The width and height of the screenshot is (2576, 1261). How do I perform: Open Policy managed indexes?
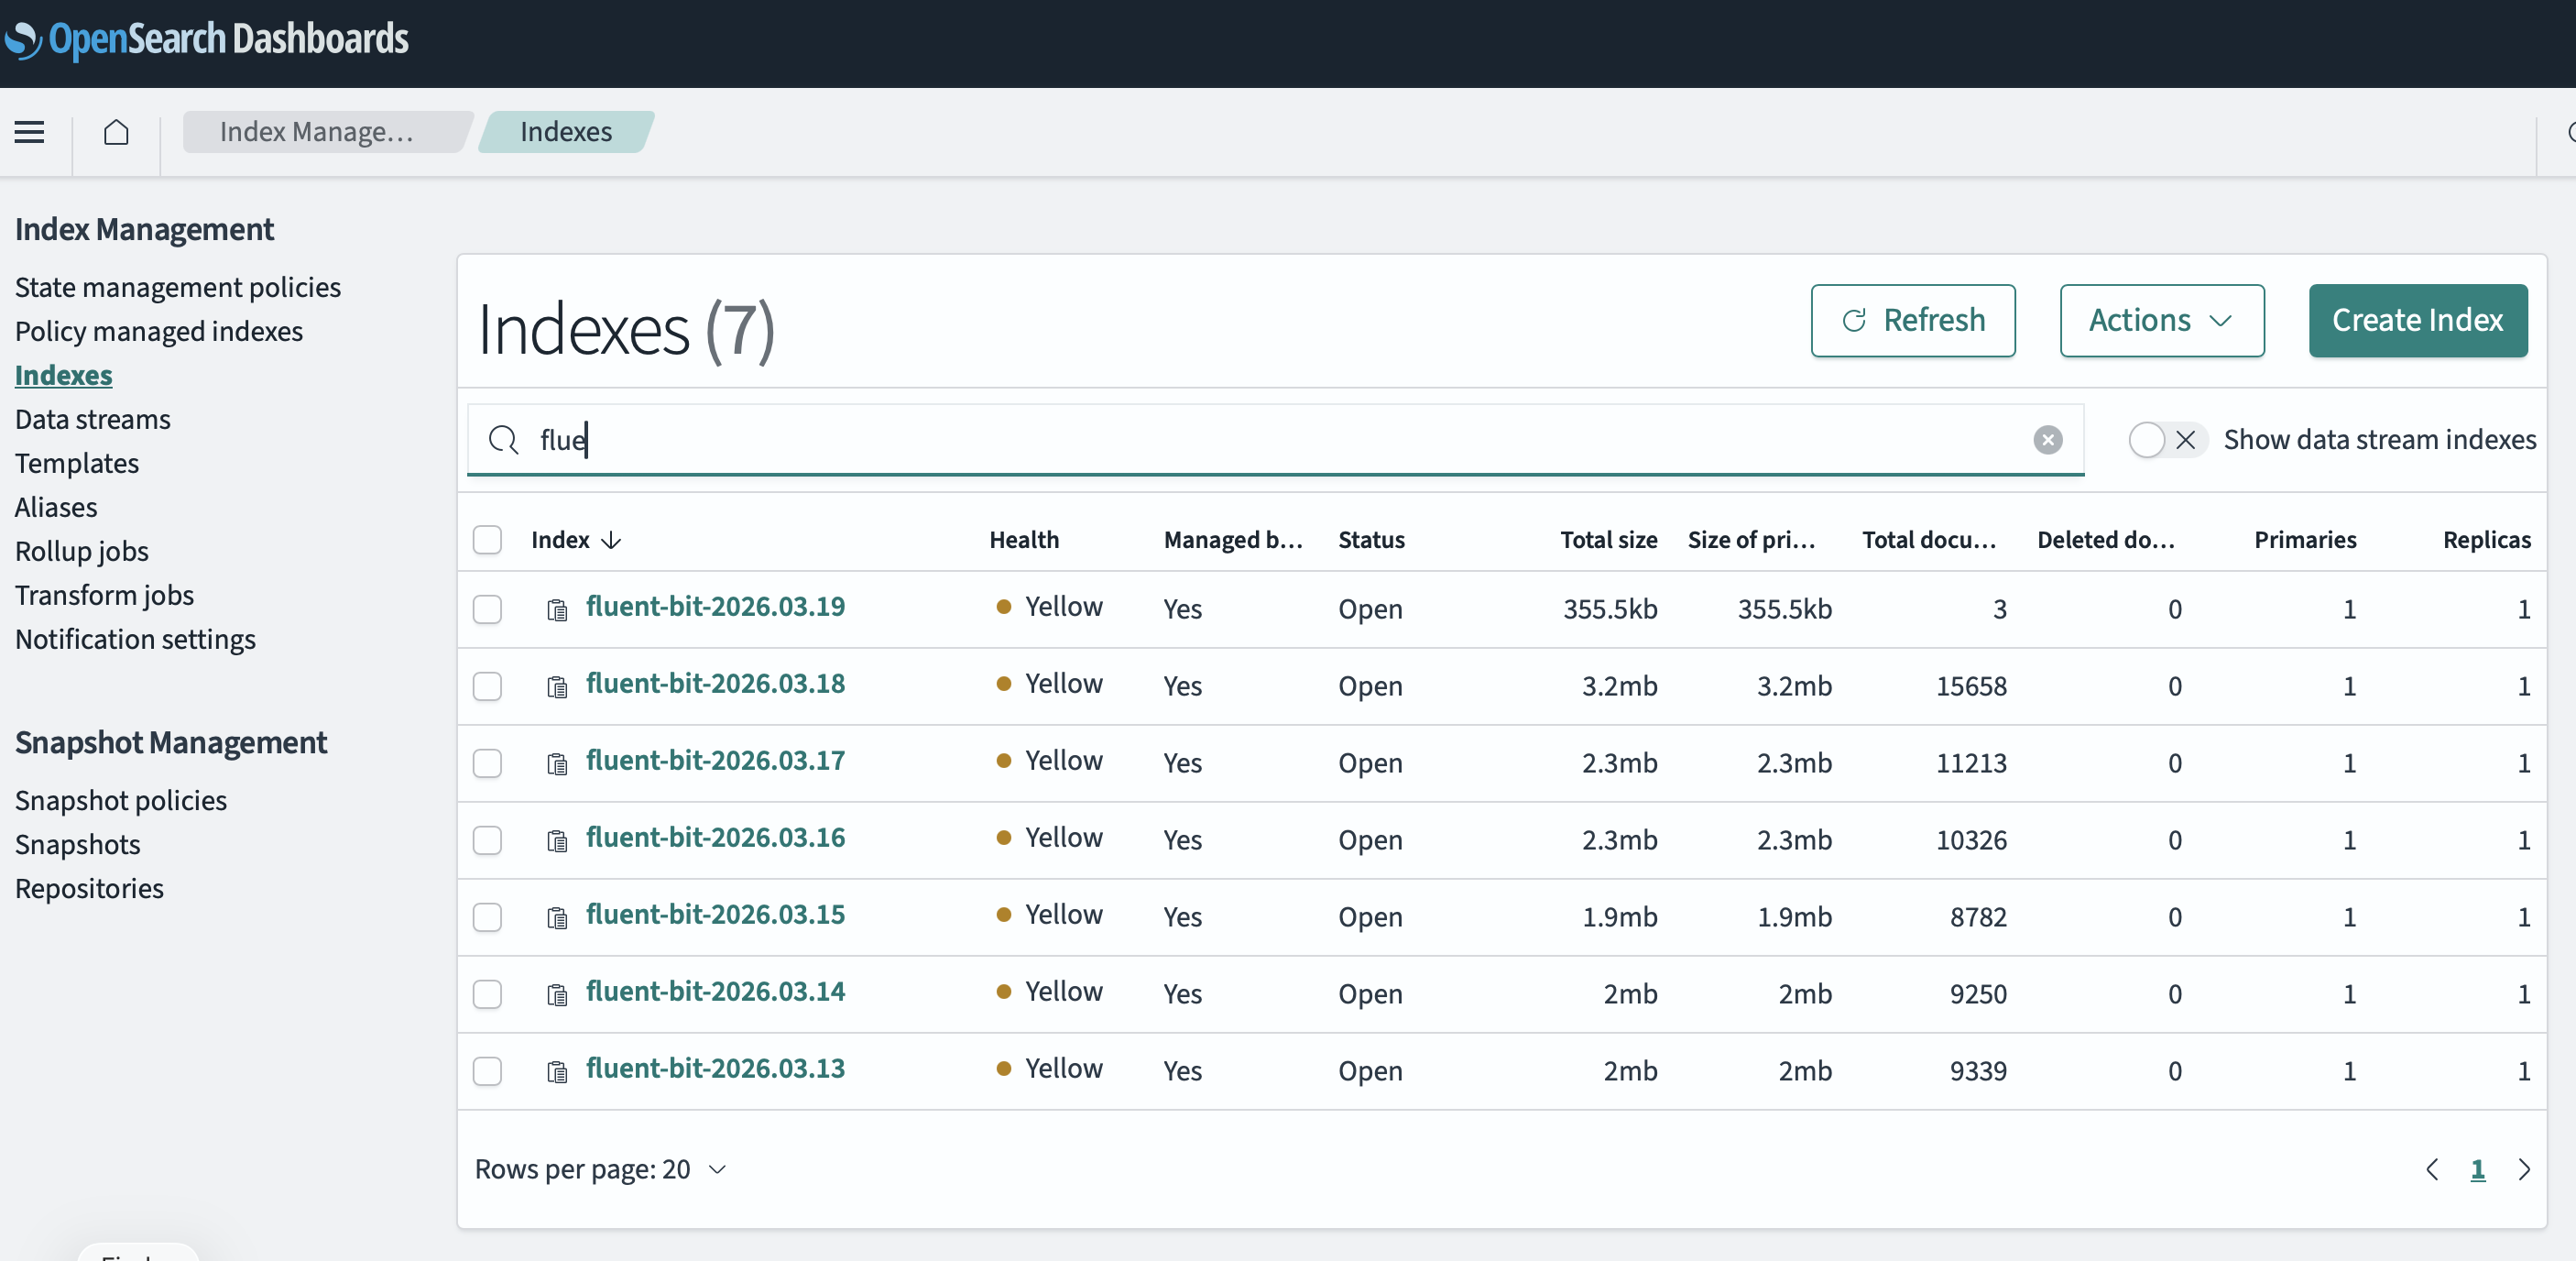point(159,331)
